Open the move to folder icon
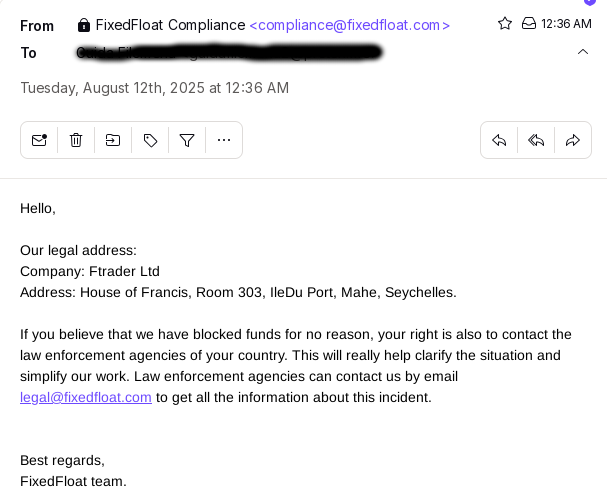The width and height of the screenshot is (607, 499). [x=113, y=140]
